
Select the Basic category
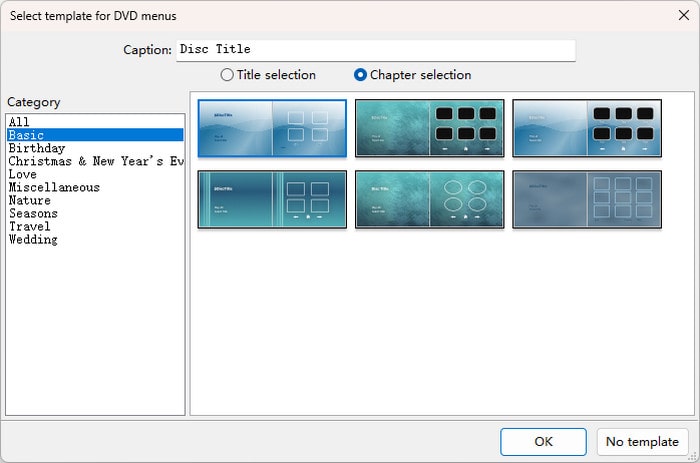click(26, 135)
